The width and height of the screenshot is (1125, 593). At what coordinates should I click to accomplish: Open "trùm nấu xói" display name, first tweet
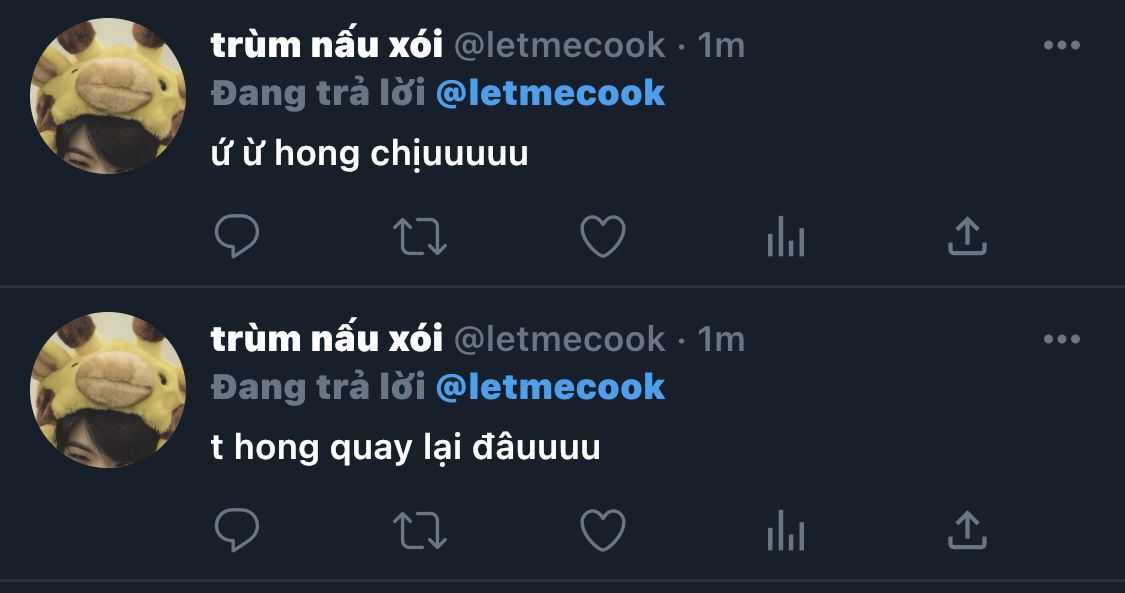click(326, 45)
